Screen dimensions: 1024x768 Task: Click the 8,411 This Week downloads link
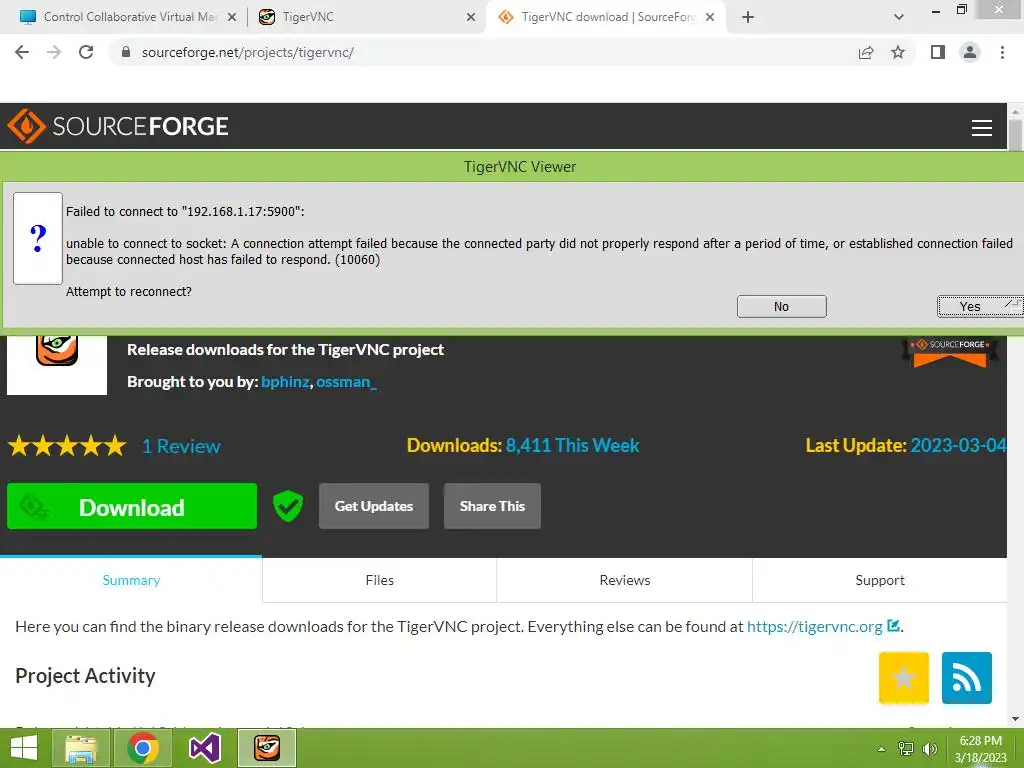coord(572,445)
